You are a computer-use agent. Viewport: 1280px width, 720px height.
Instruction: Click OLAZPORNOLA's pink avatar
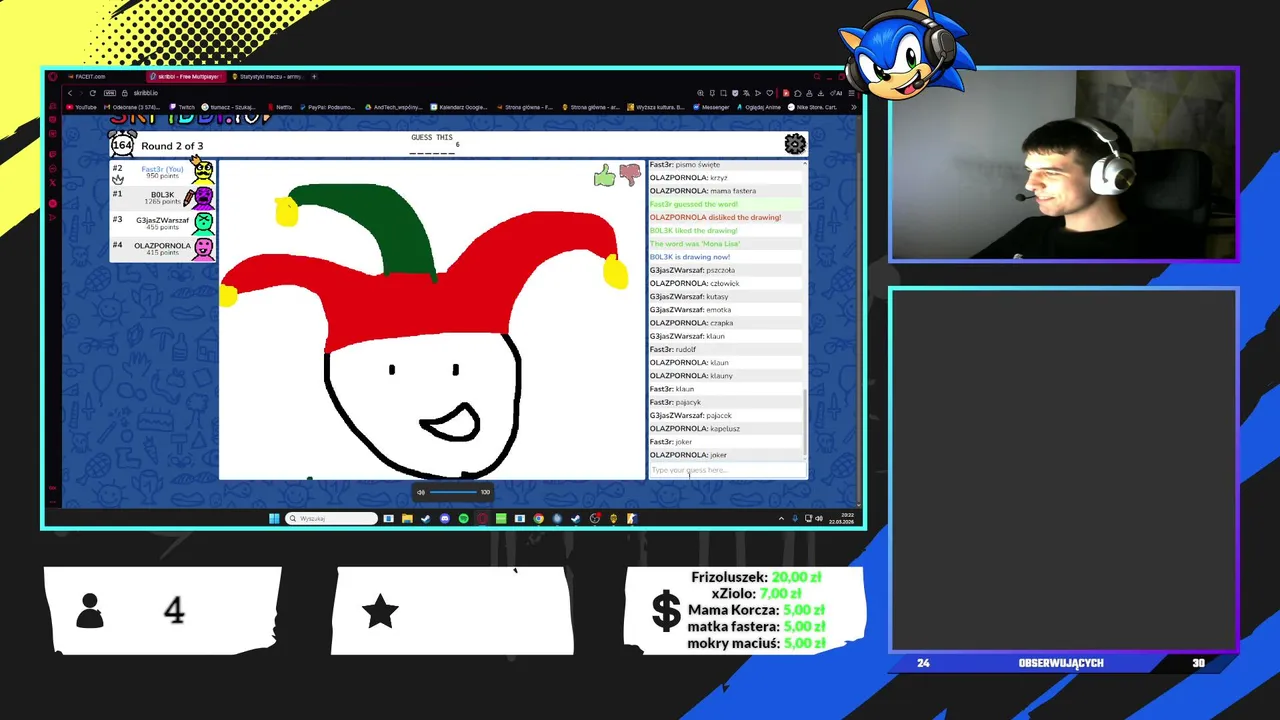point(204,248)
